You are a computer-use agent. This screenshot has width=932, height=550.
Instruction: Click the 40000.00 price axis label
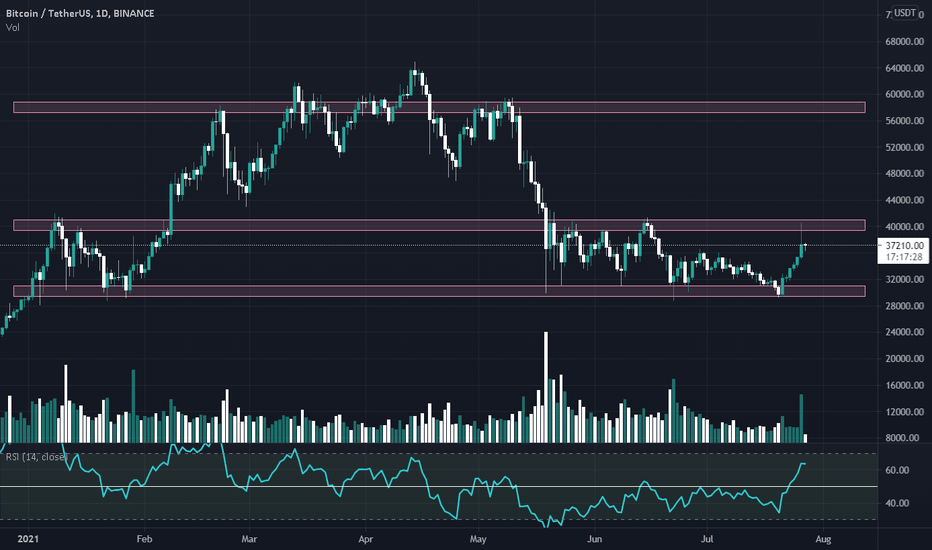click(904, 227)
